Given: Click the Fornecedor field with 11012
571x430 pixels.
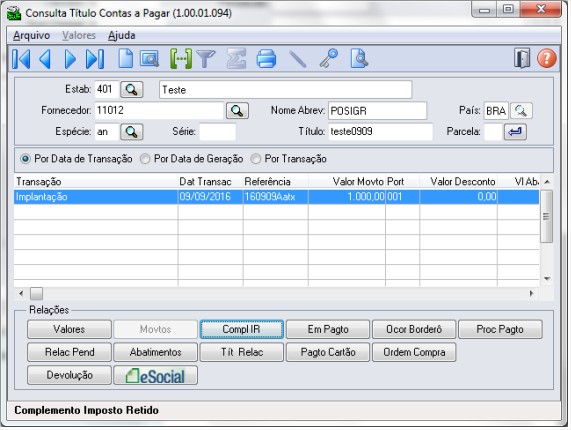Looking at the screenshot, I should coord(159,111).
